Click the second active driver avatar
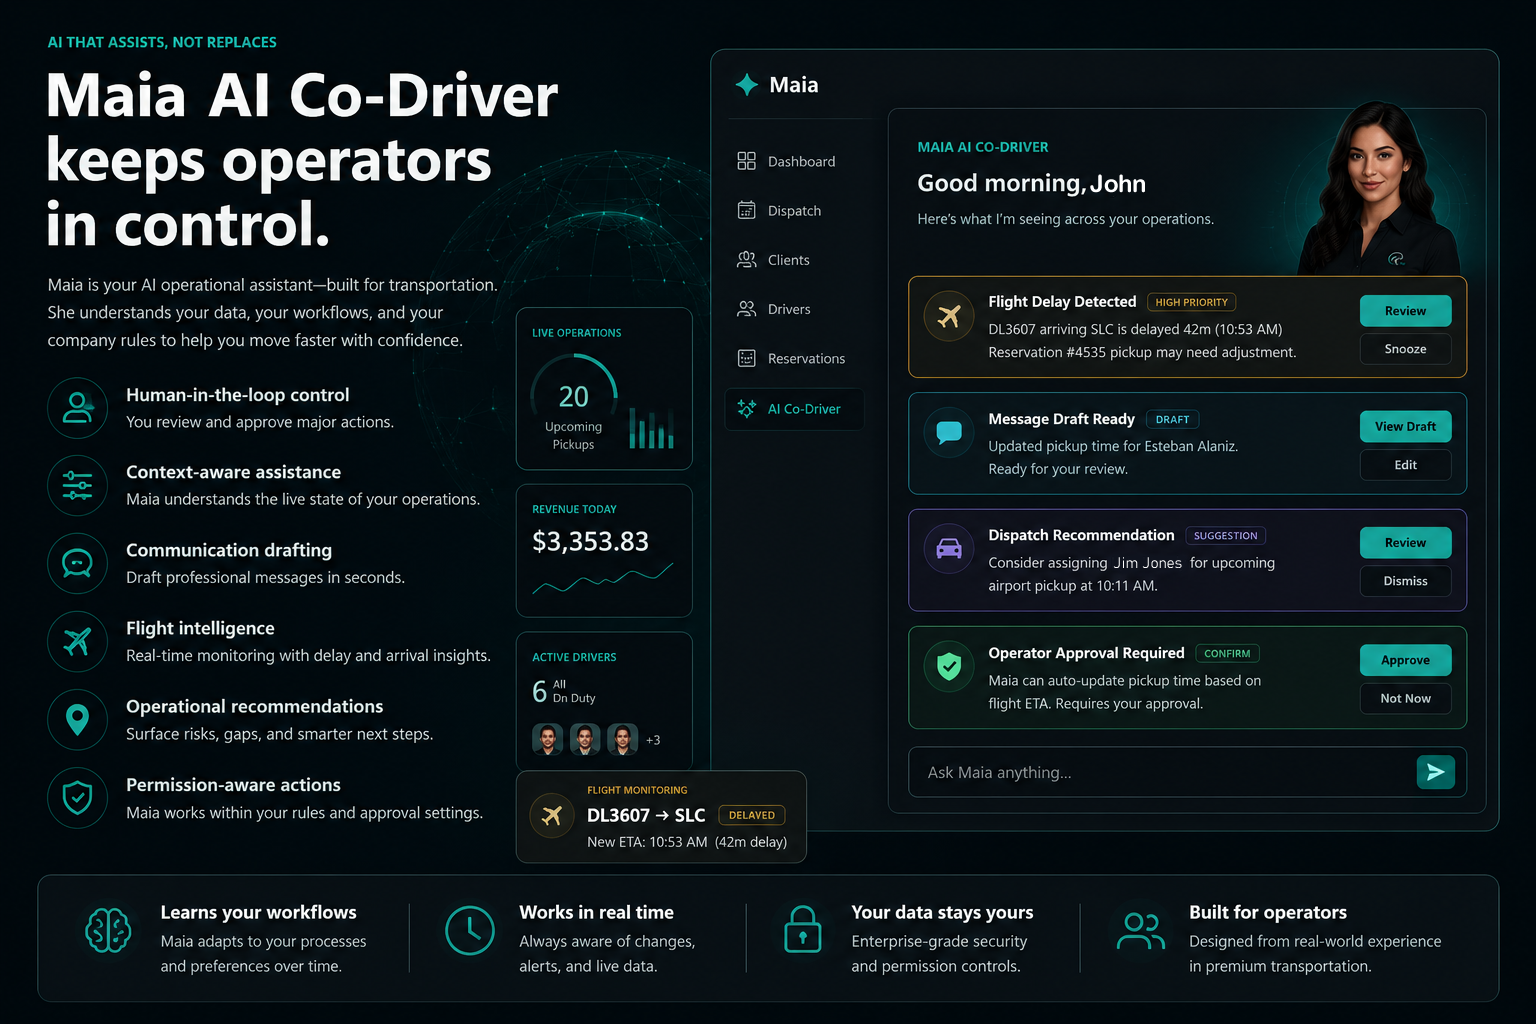 click(585, 739)
